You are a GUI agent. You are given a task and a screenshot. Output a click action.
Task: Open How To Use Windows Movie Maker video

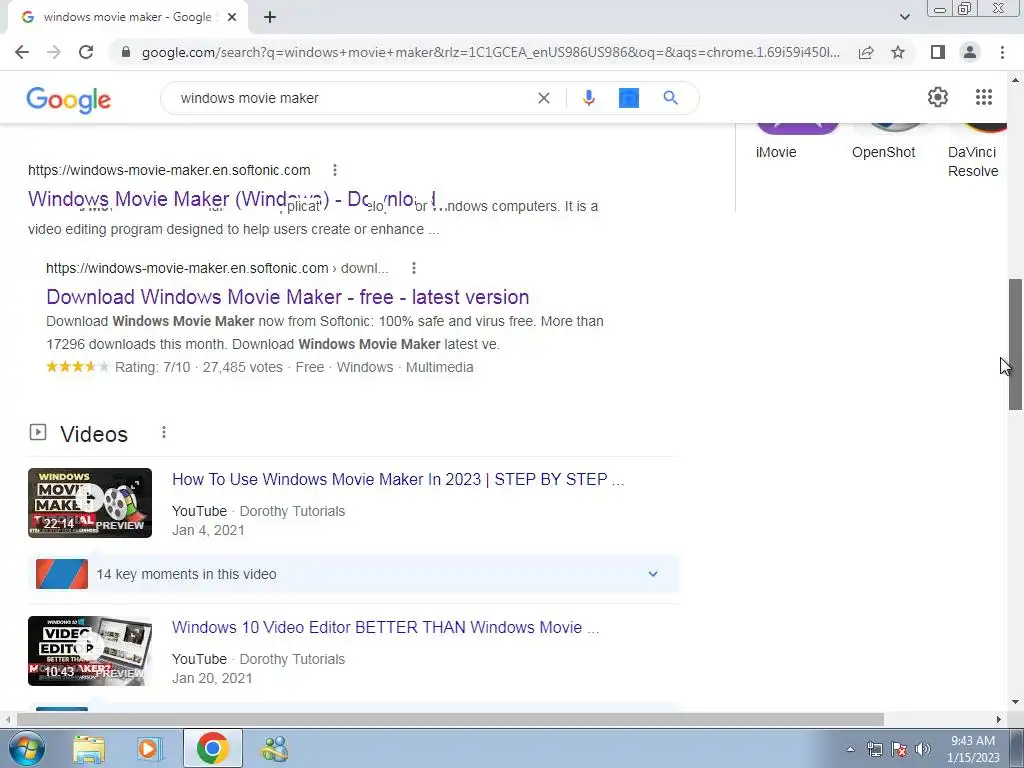398,479
